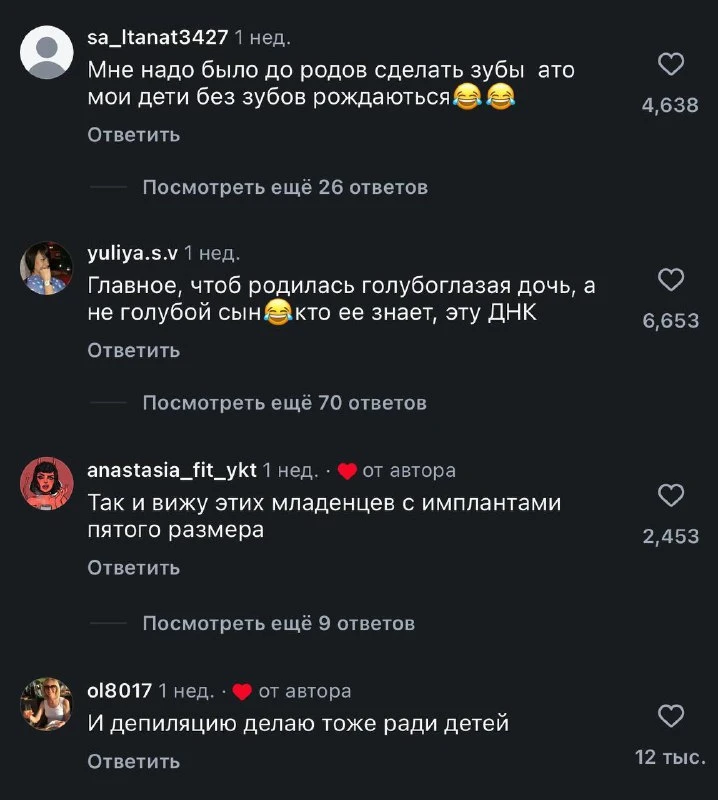Tap Ответить under anastasia_fit_ykt's comment
The image size is (718, 800).
(134, 568)
